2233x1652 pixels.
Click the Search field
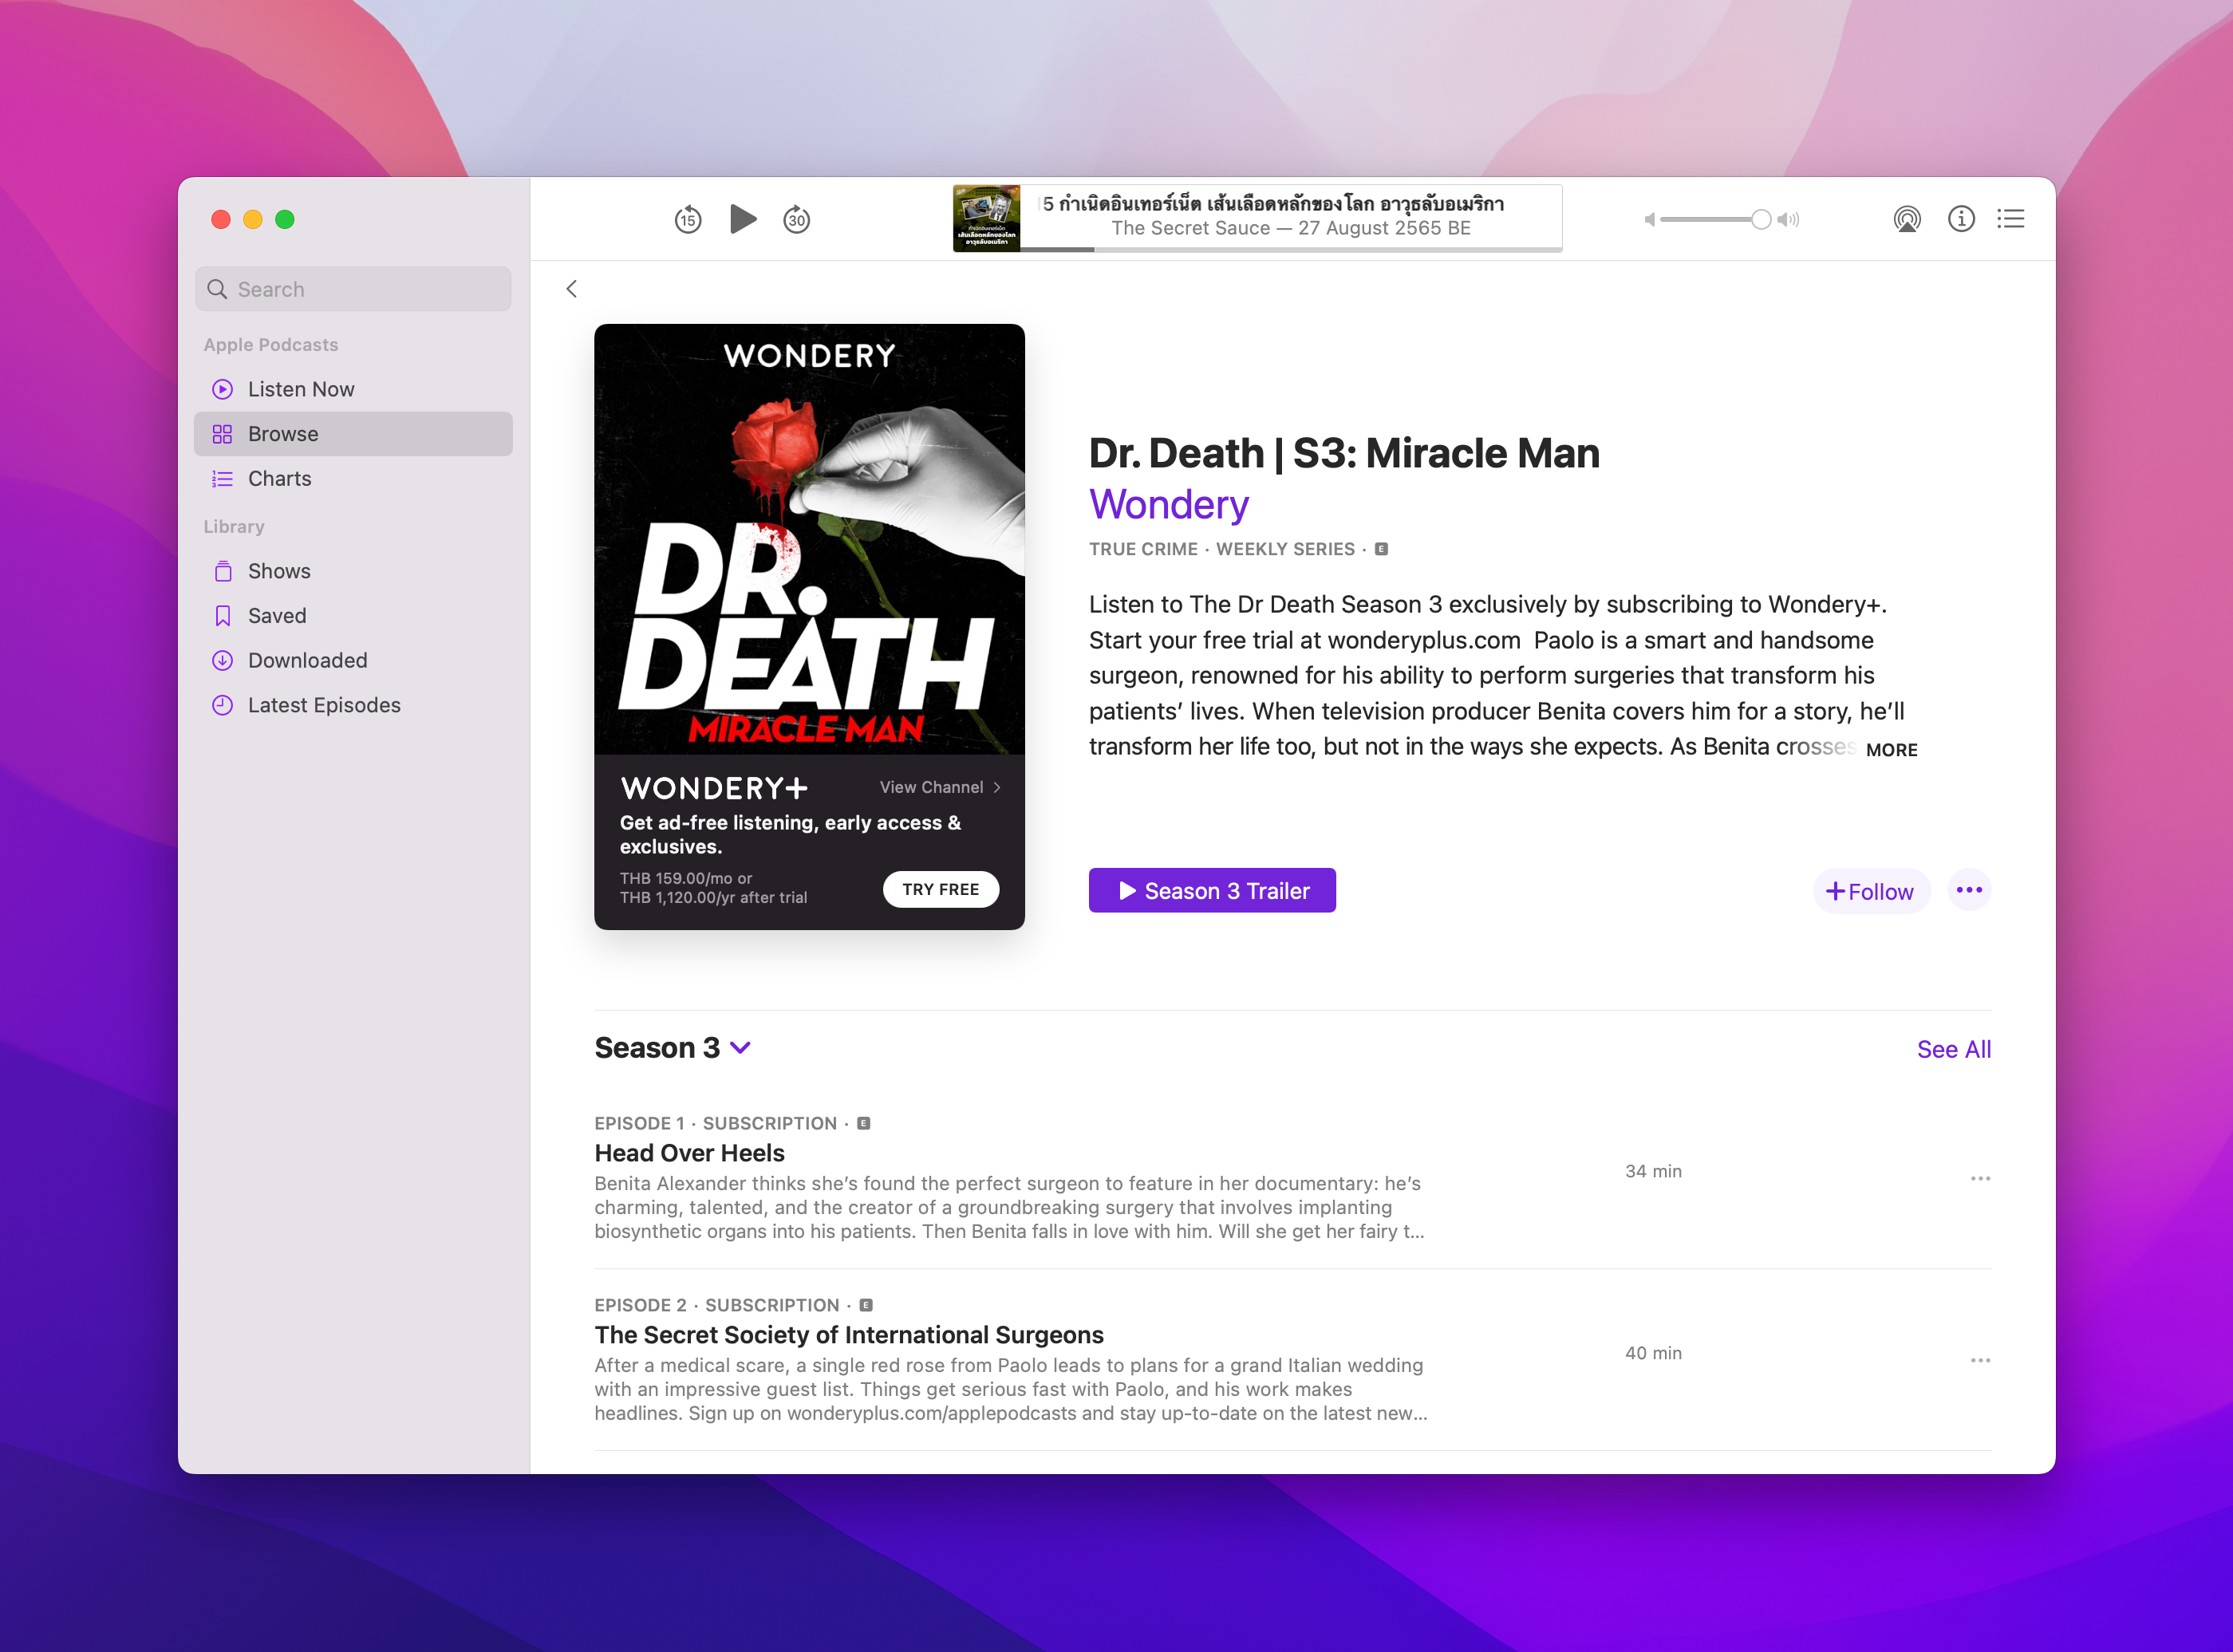pyautogui.click(x=353, y=289)
